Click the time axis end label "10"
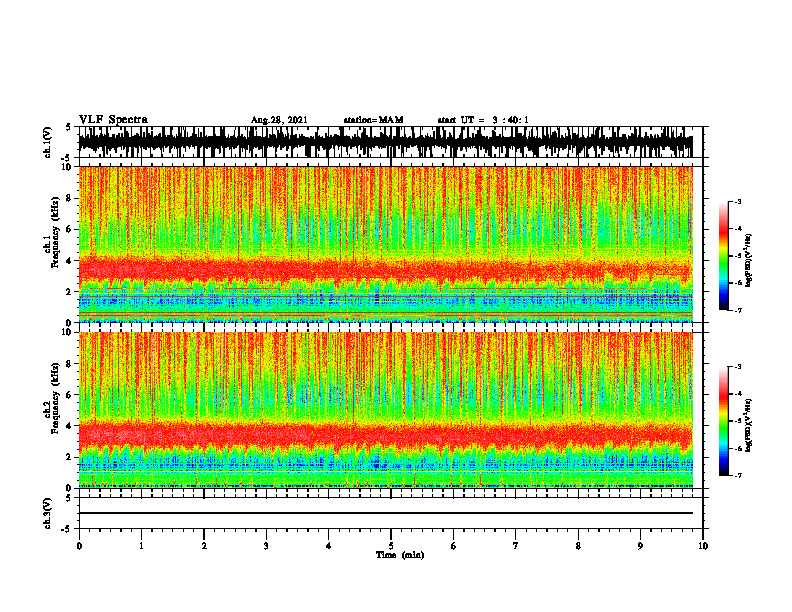Viewport: 792px width, 612px height. (x=703, y=546)
